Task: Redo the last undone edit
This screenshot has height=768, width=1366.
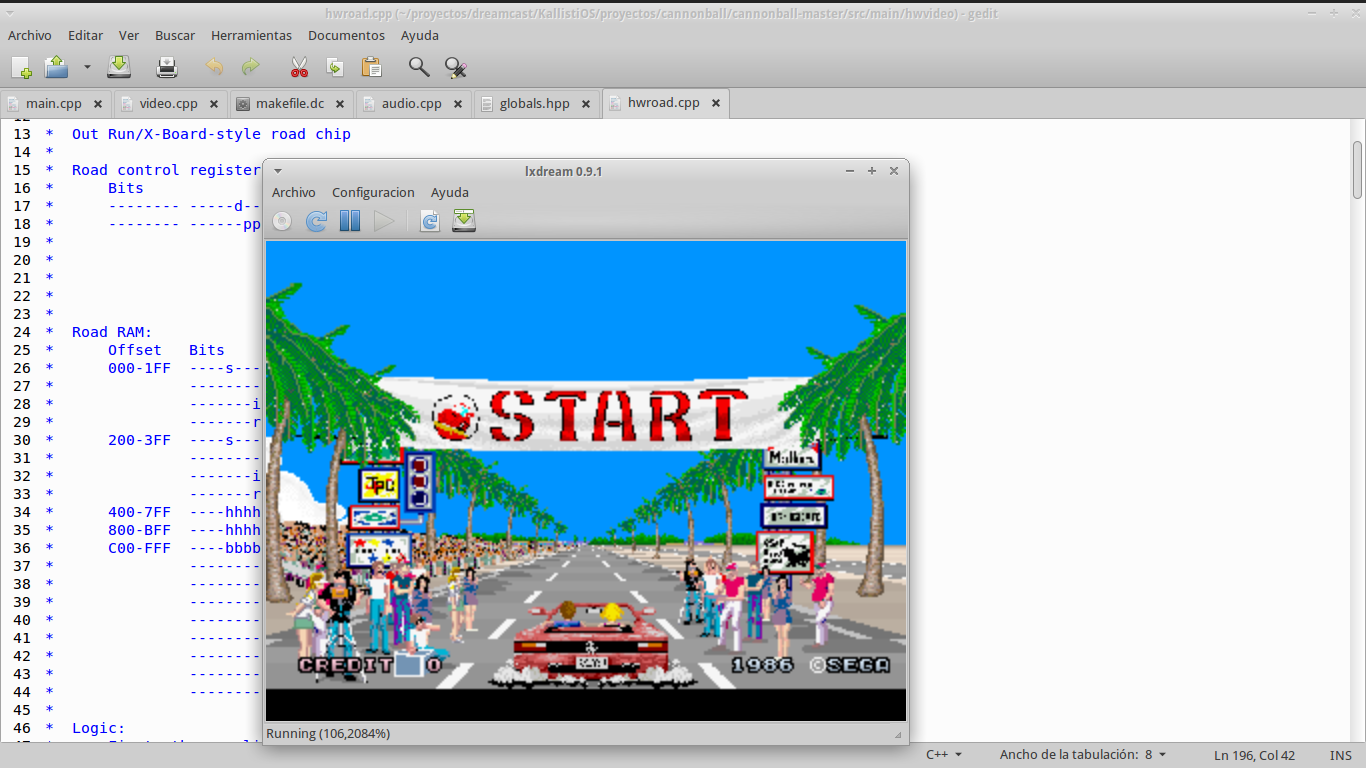Action: click(x=251, y=67)
